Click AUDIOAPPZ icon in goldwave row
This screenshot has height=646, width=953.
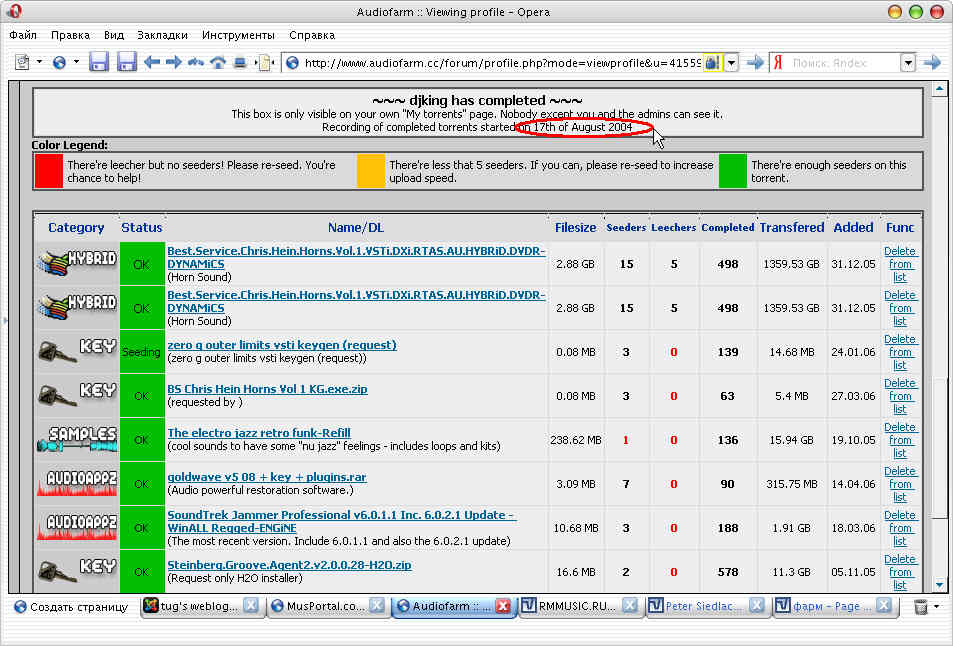(x=77, y=484)
